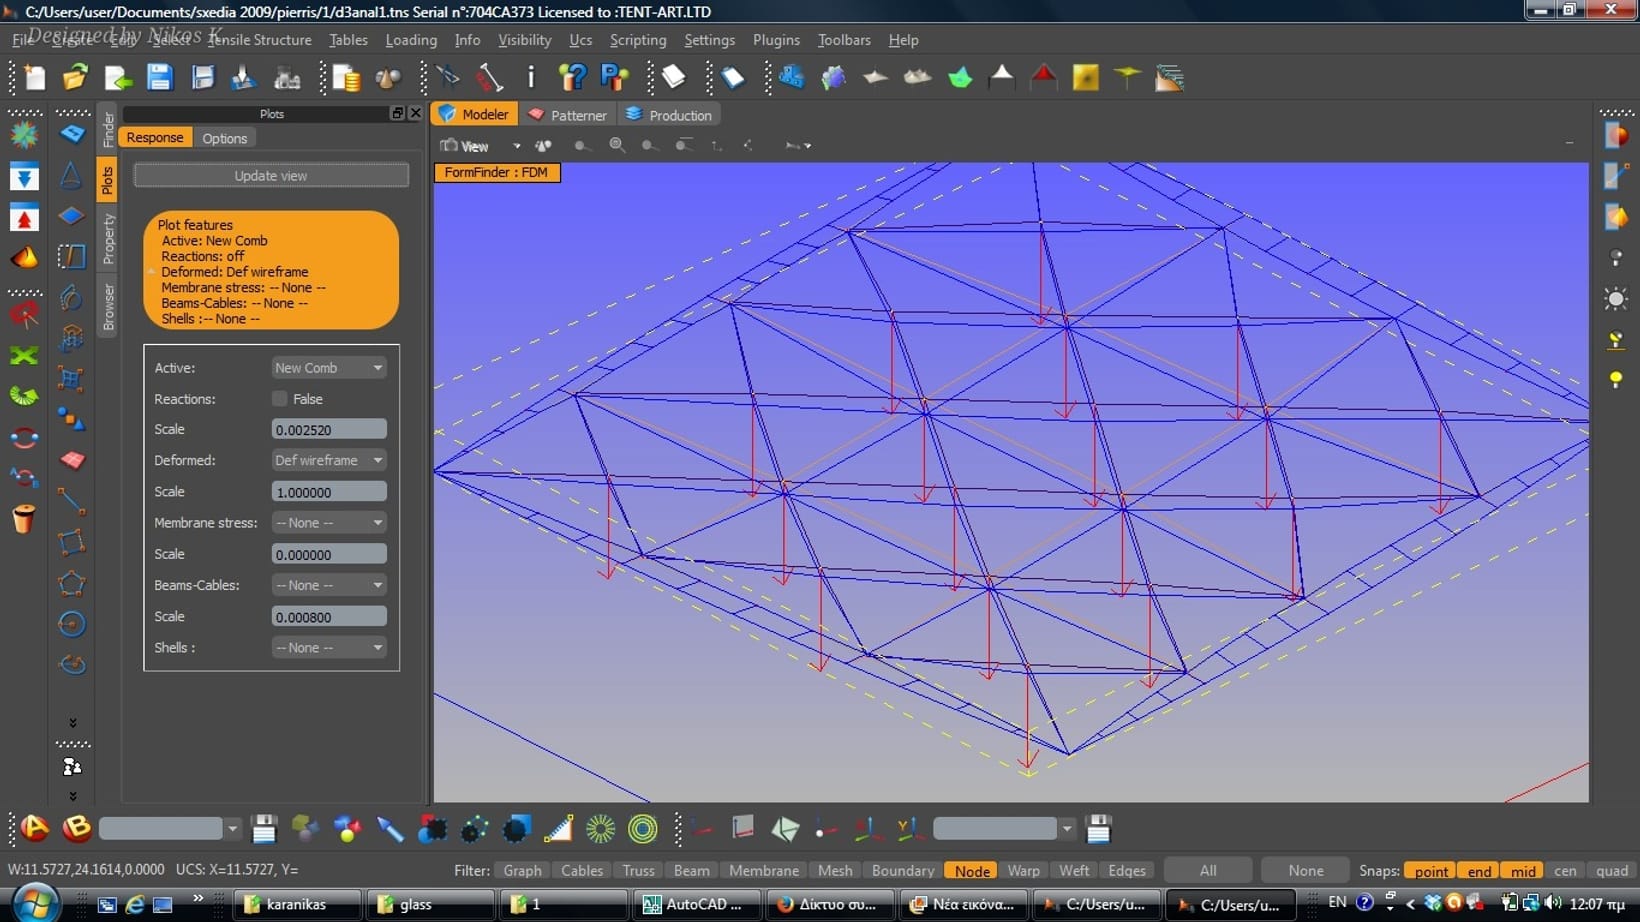1640x922 pixels.
Task: Click the blue floppy Save icon
Action: coord(159,78)
